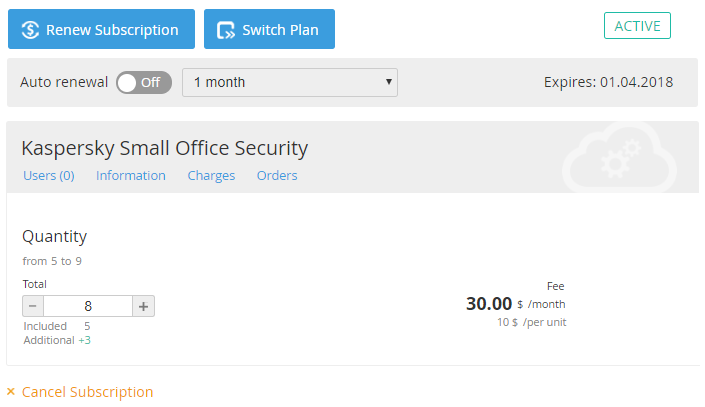Click the ACTIVE status badge

637,26
